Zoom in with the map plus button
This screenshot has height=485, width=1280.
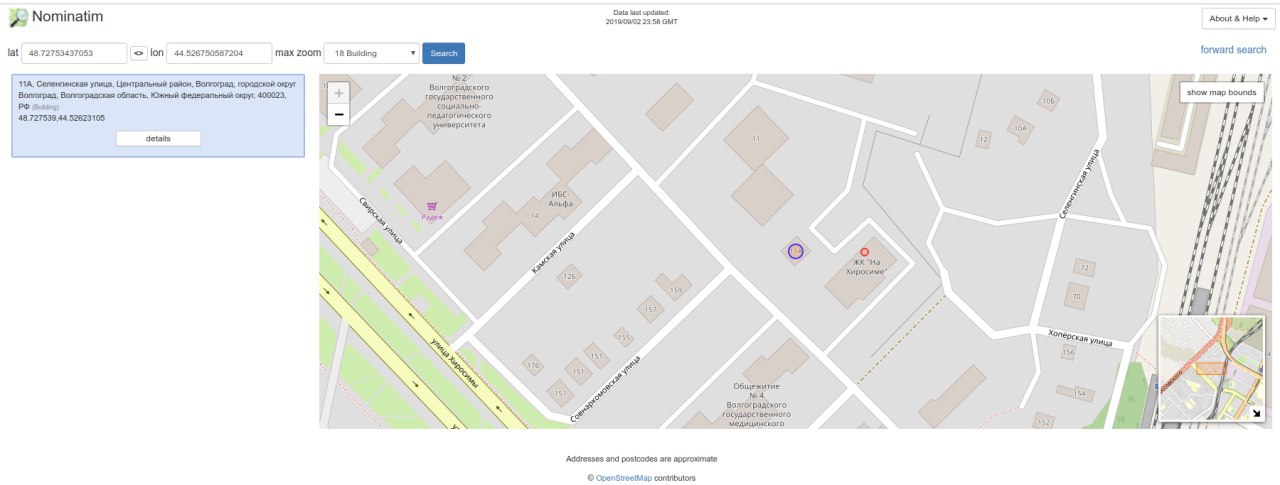(x=339, y=92)
